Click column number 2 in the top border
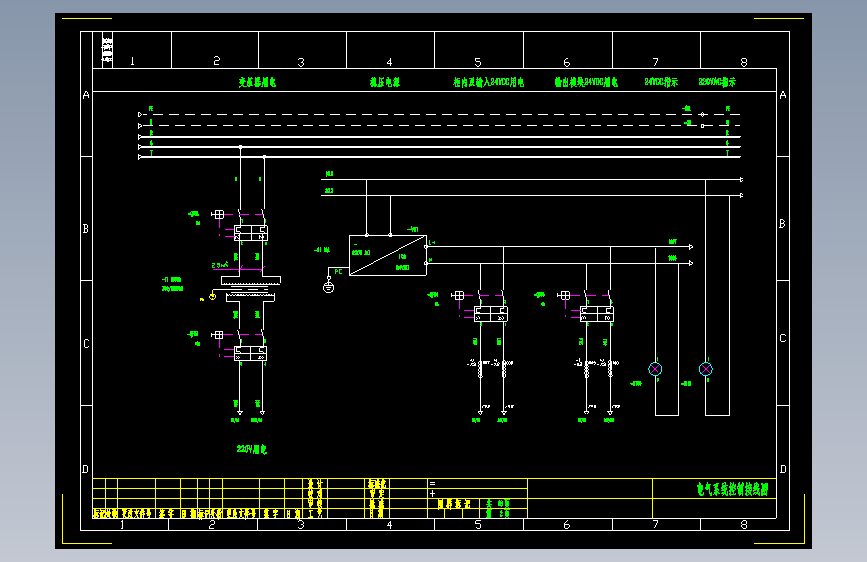 [216, 60]
